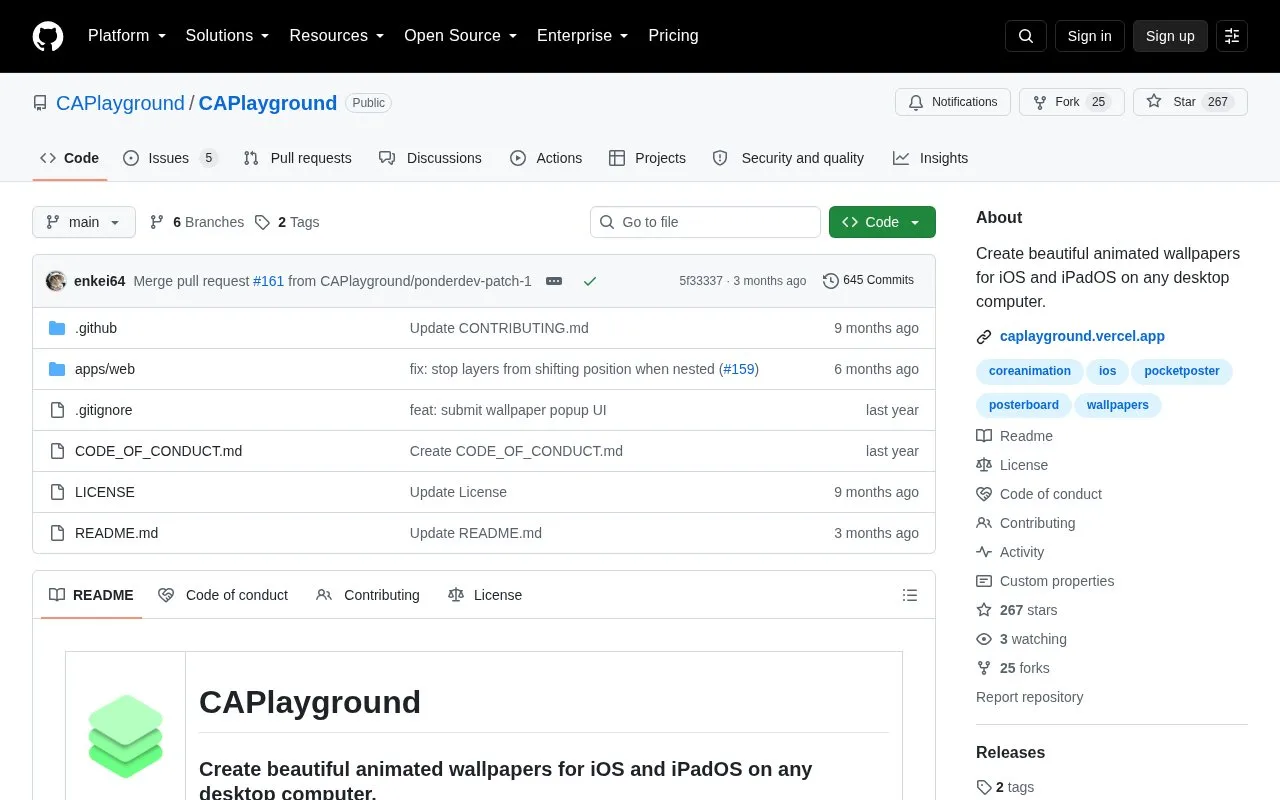The height and width of the screenshot is (800, 1280).
Task: Open the apps/web folder
Action: point(105,369)
